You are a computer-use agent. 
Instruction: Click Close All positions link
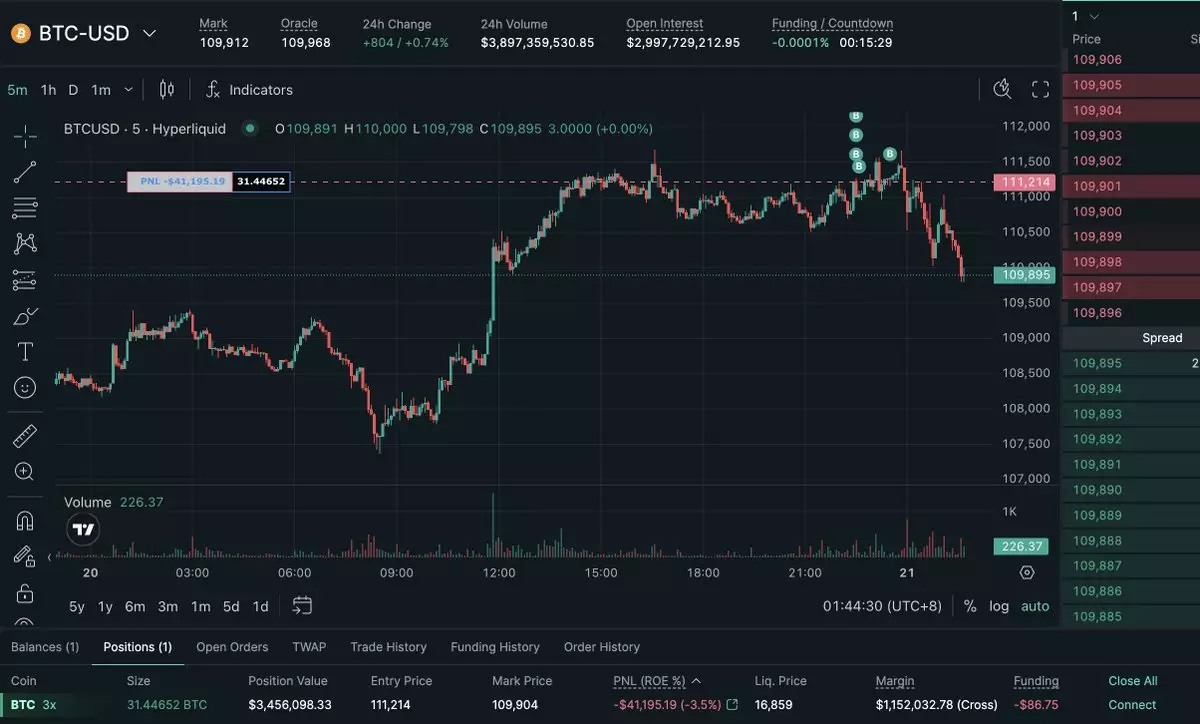coord(1132,681)
